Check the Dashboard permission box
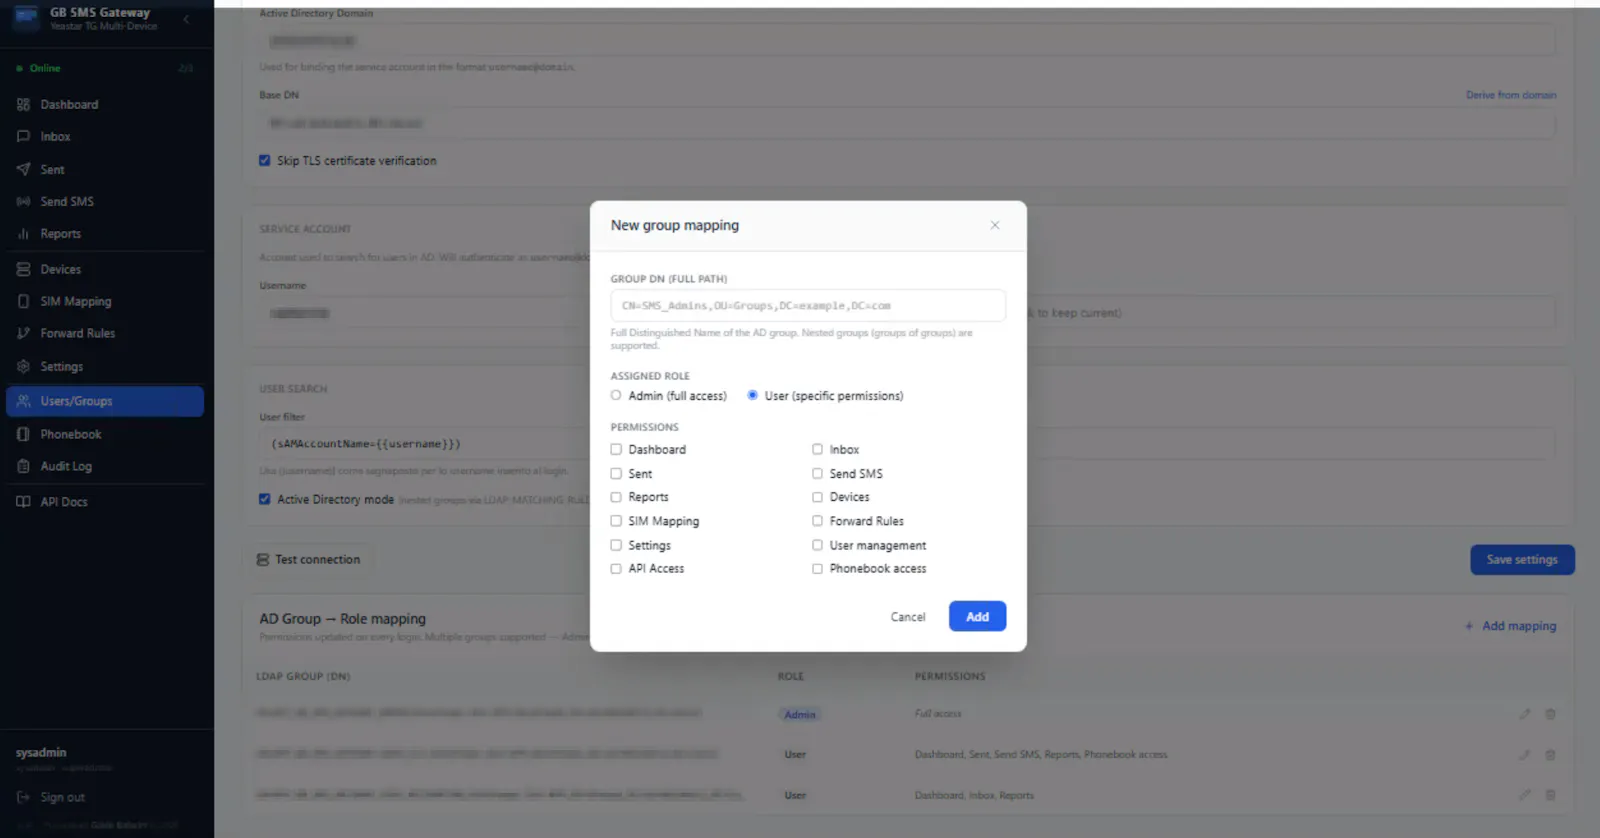 point(616,450)
